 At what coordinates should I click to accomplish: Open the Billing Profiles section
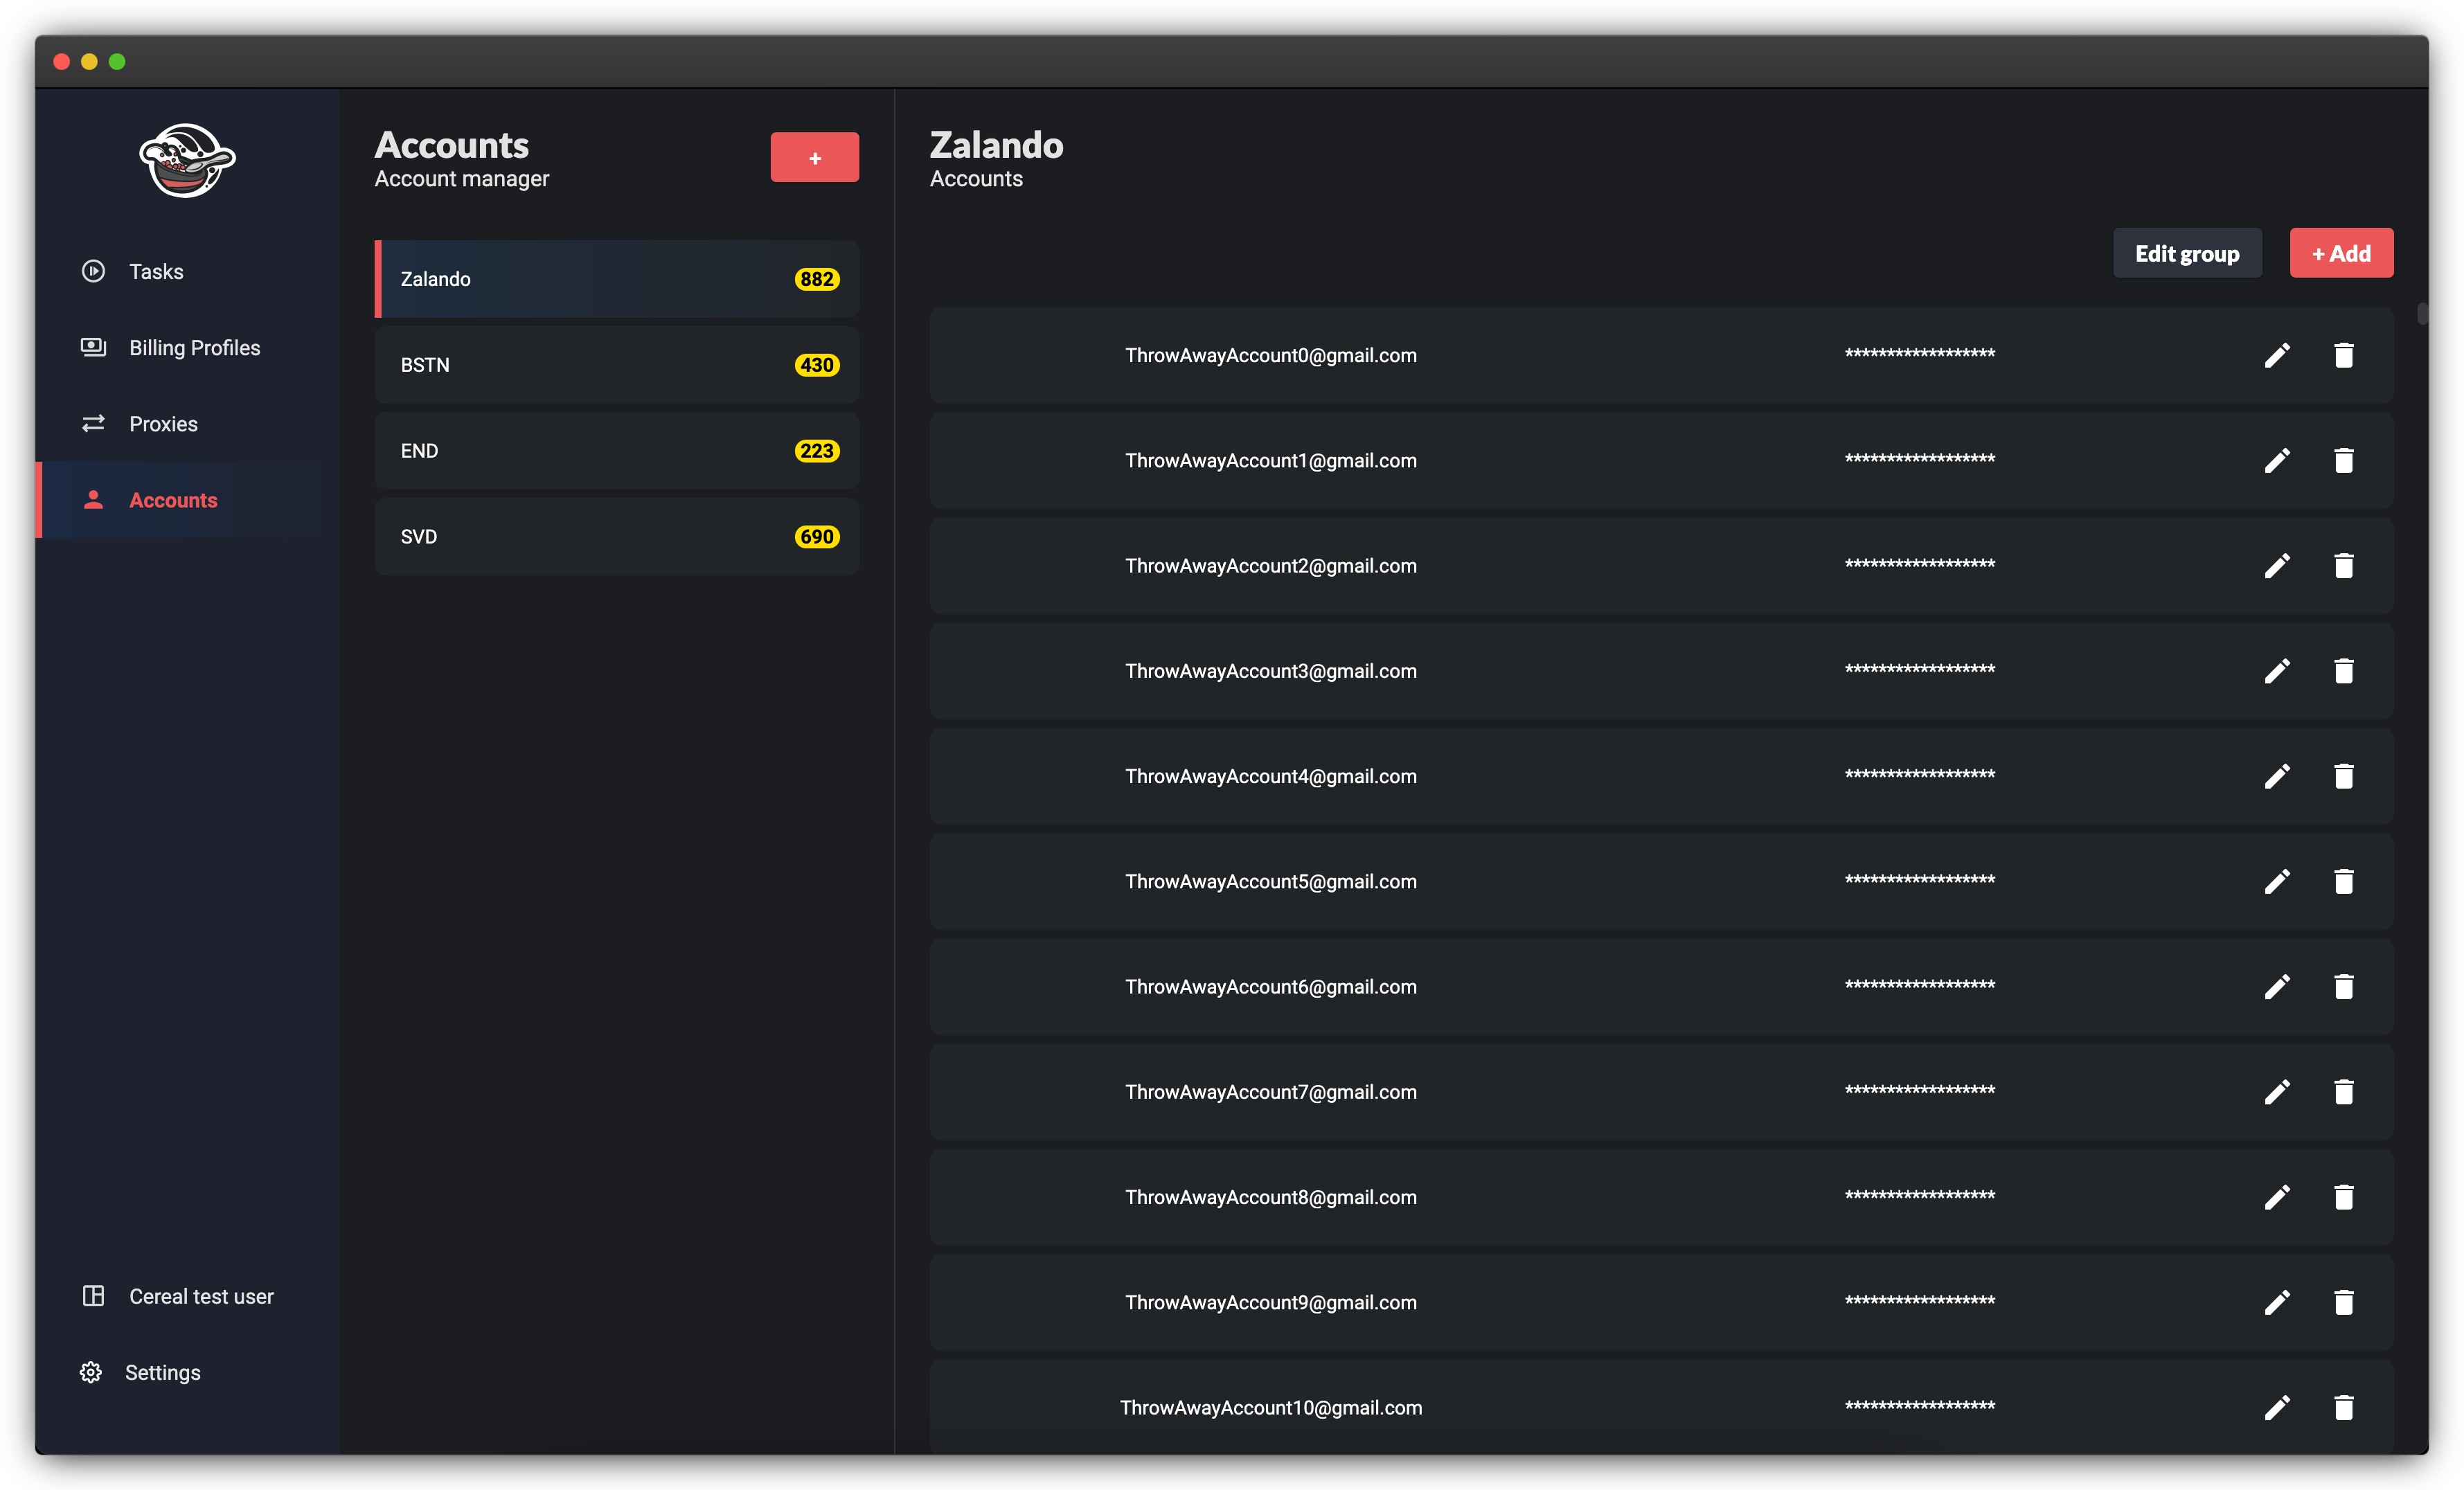point(194,348)
